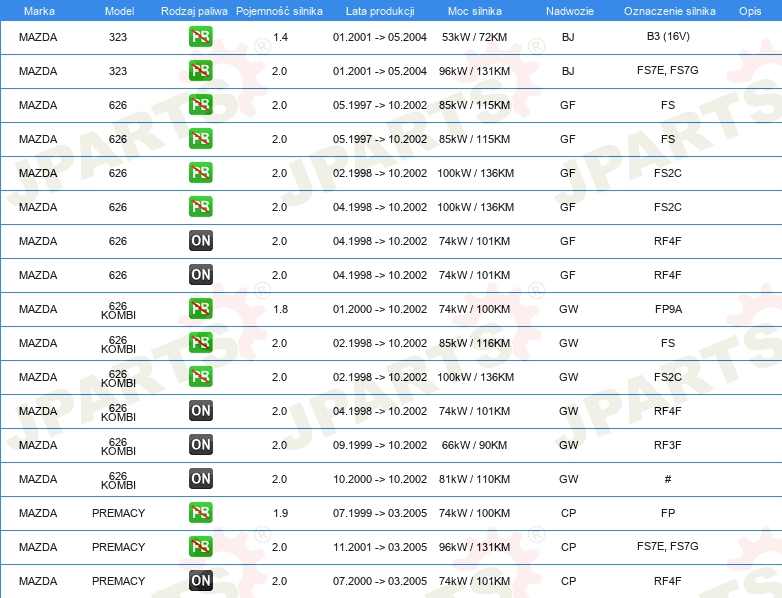This screenshot has height=598, width=782.
Task: Click the Nadwozie column header
Action: pyautogui.click(x=570, y=11)
